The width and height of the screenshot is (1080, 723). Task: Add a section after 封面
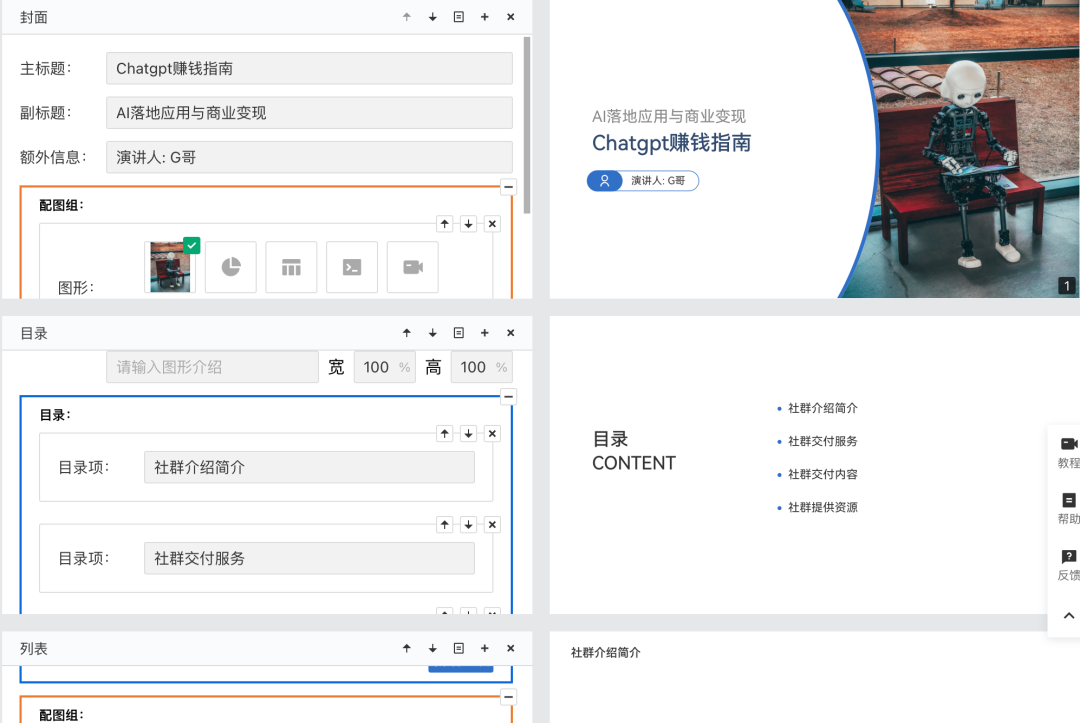[x=484, y=17]
